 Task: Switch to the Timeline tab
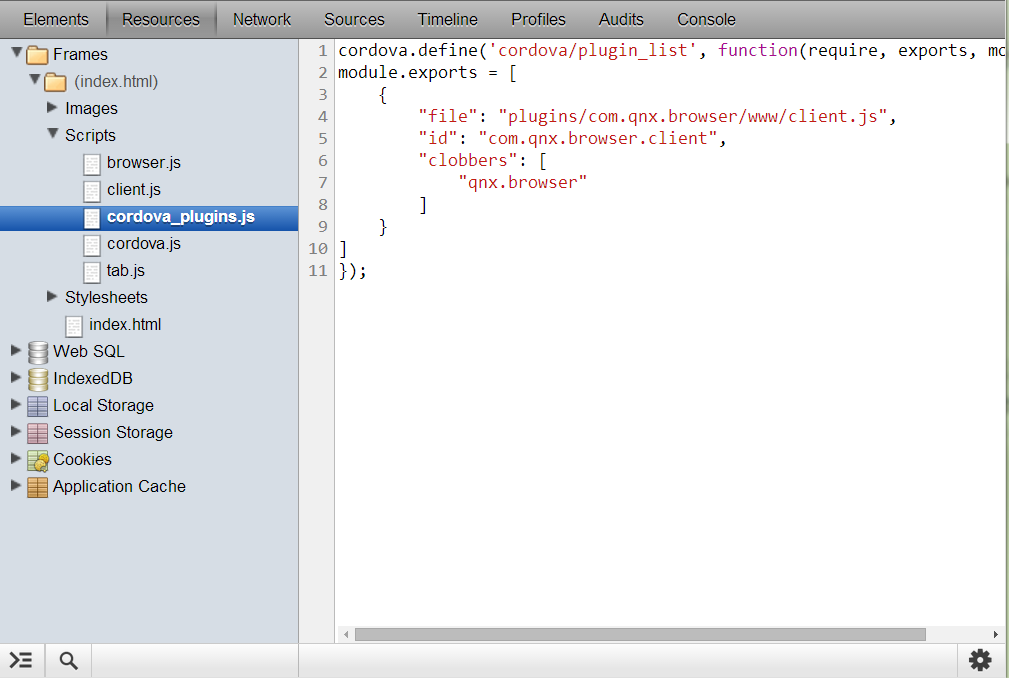(447, 19)
